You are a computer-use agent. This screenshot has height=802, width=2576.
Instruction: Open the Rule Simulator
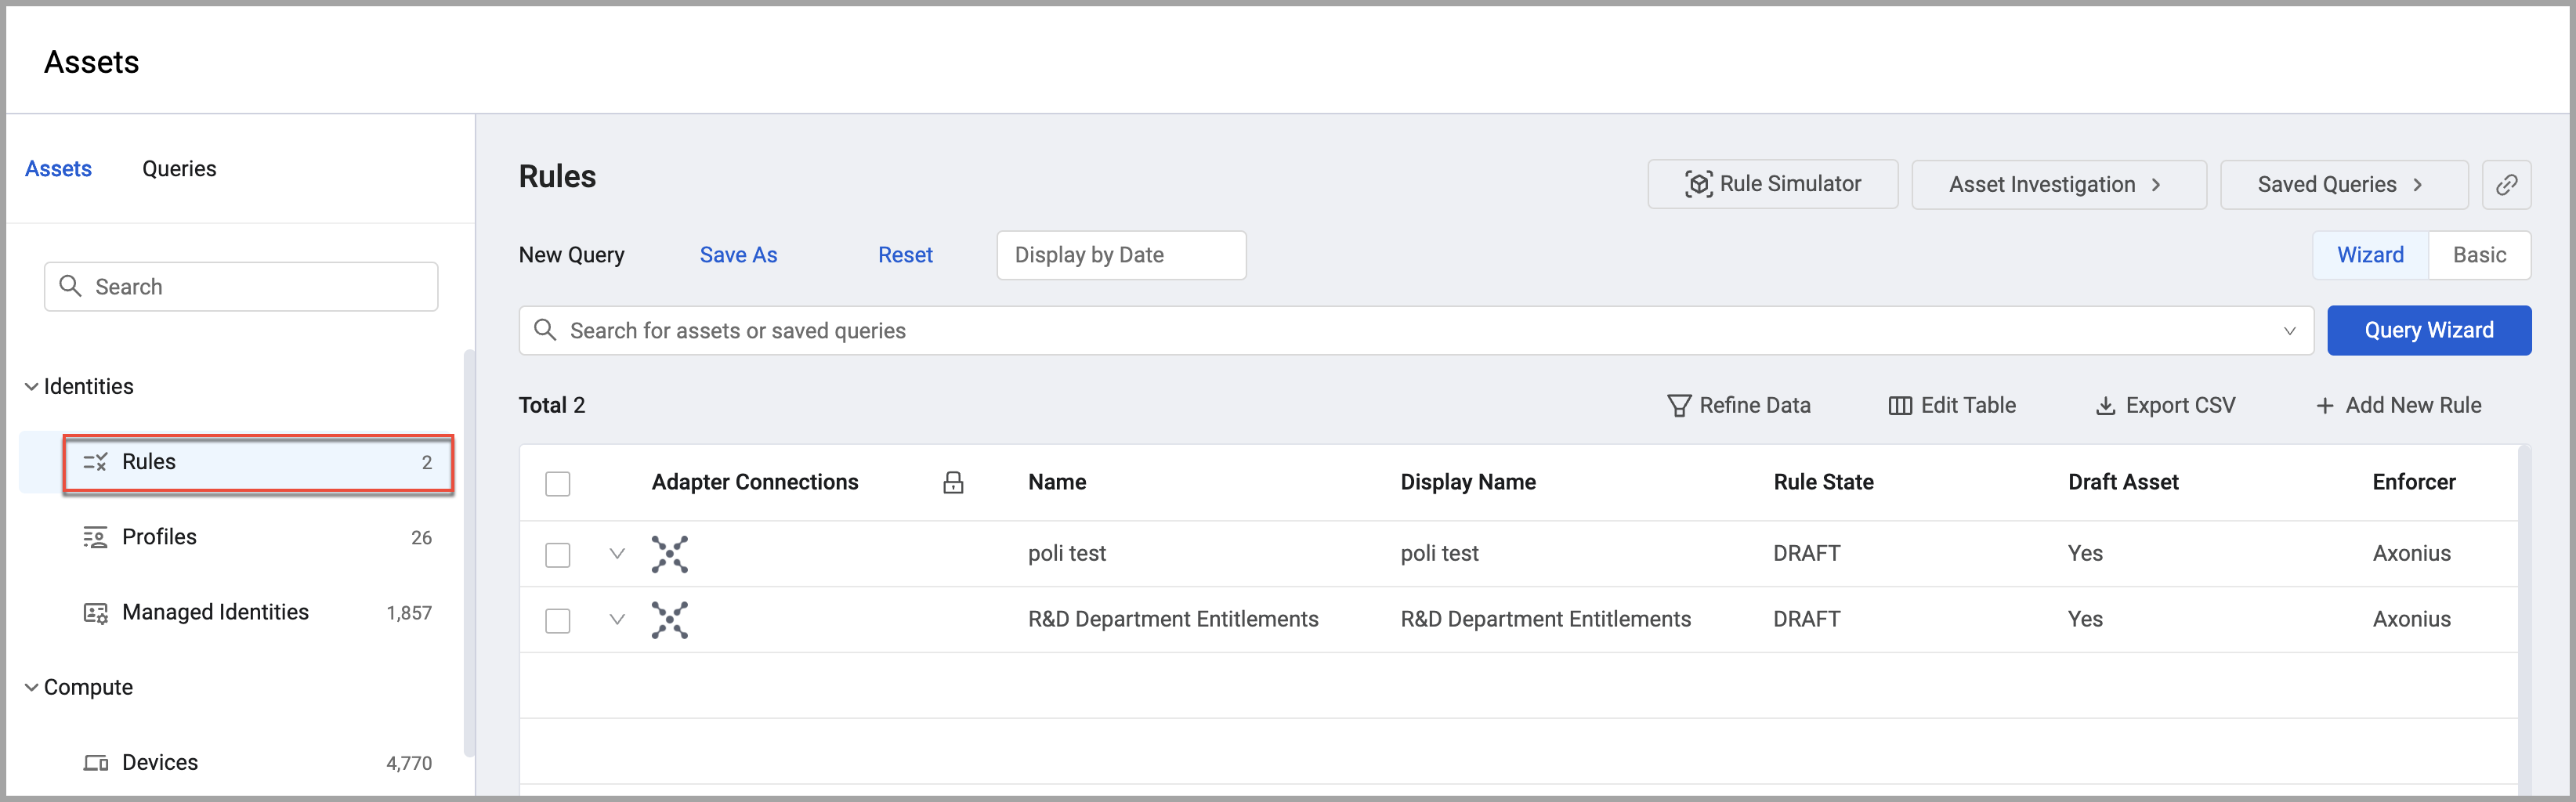pyautogui.click(x=1772, y=185)
